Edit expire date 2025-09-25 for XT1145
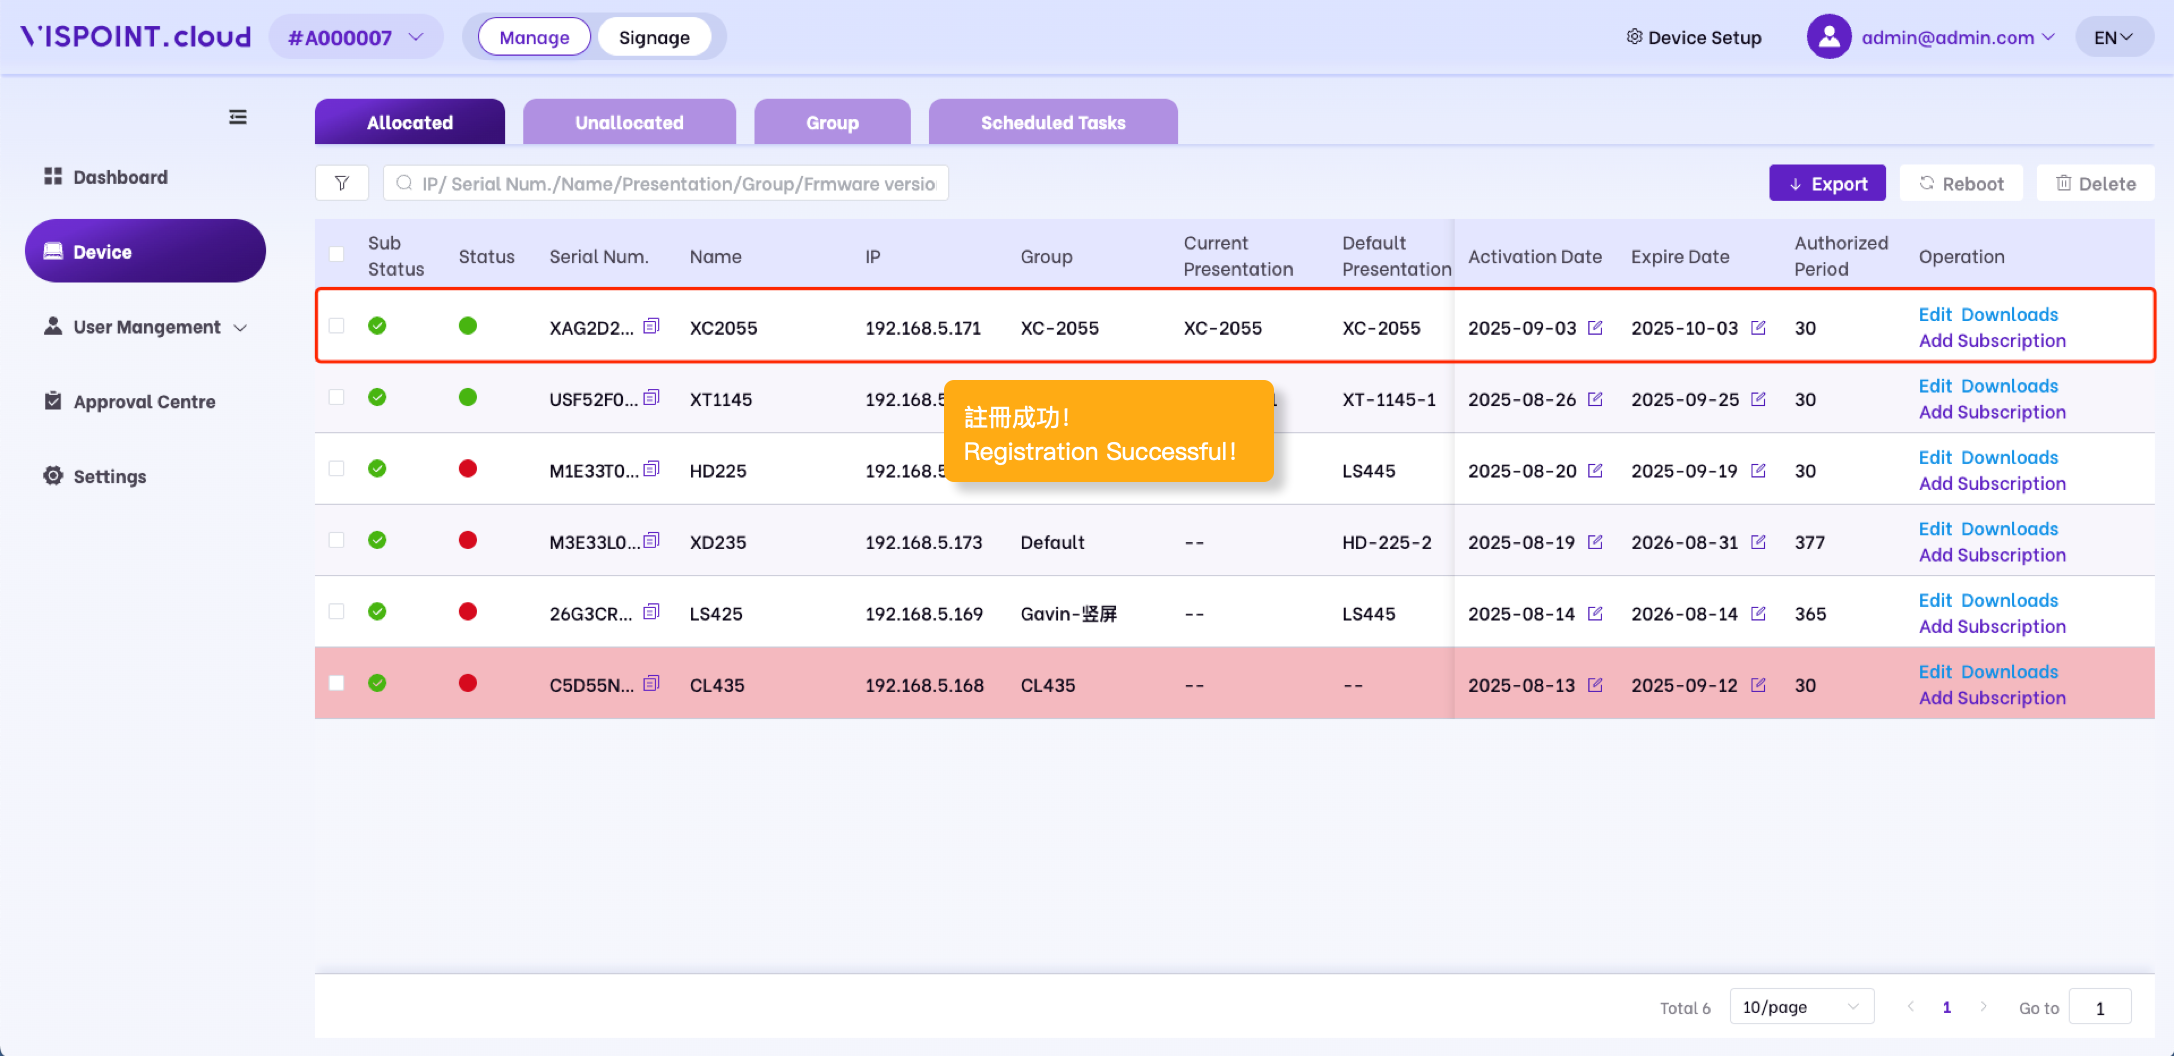This screenshot has width=2174, height=1056. (1758, 399)
